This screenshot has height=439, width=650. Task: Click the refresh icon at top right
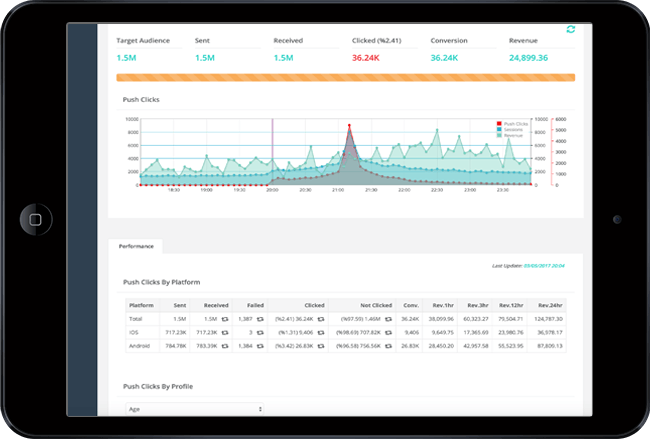coord(571,29)
